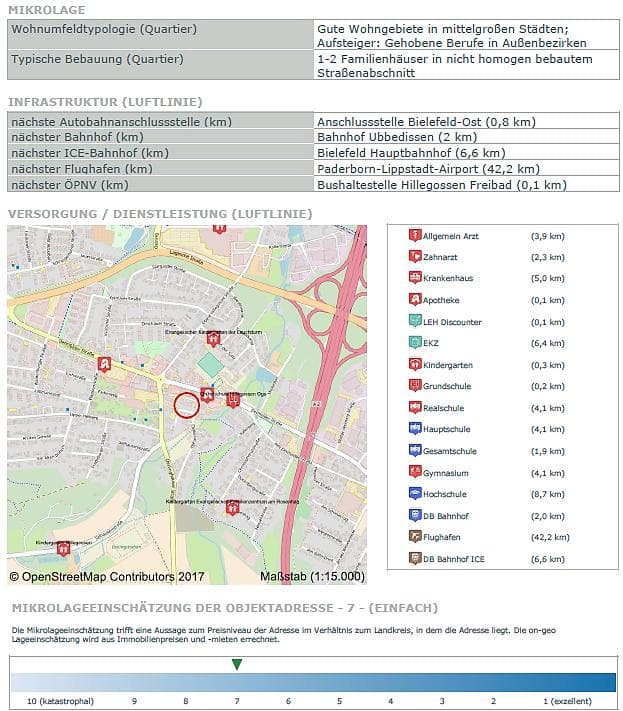Click the DB Bahnhof legend icon
Viewport: 623px width, 711px height.
tap(415, 515)
